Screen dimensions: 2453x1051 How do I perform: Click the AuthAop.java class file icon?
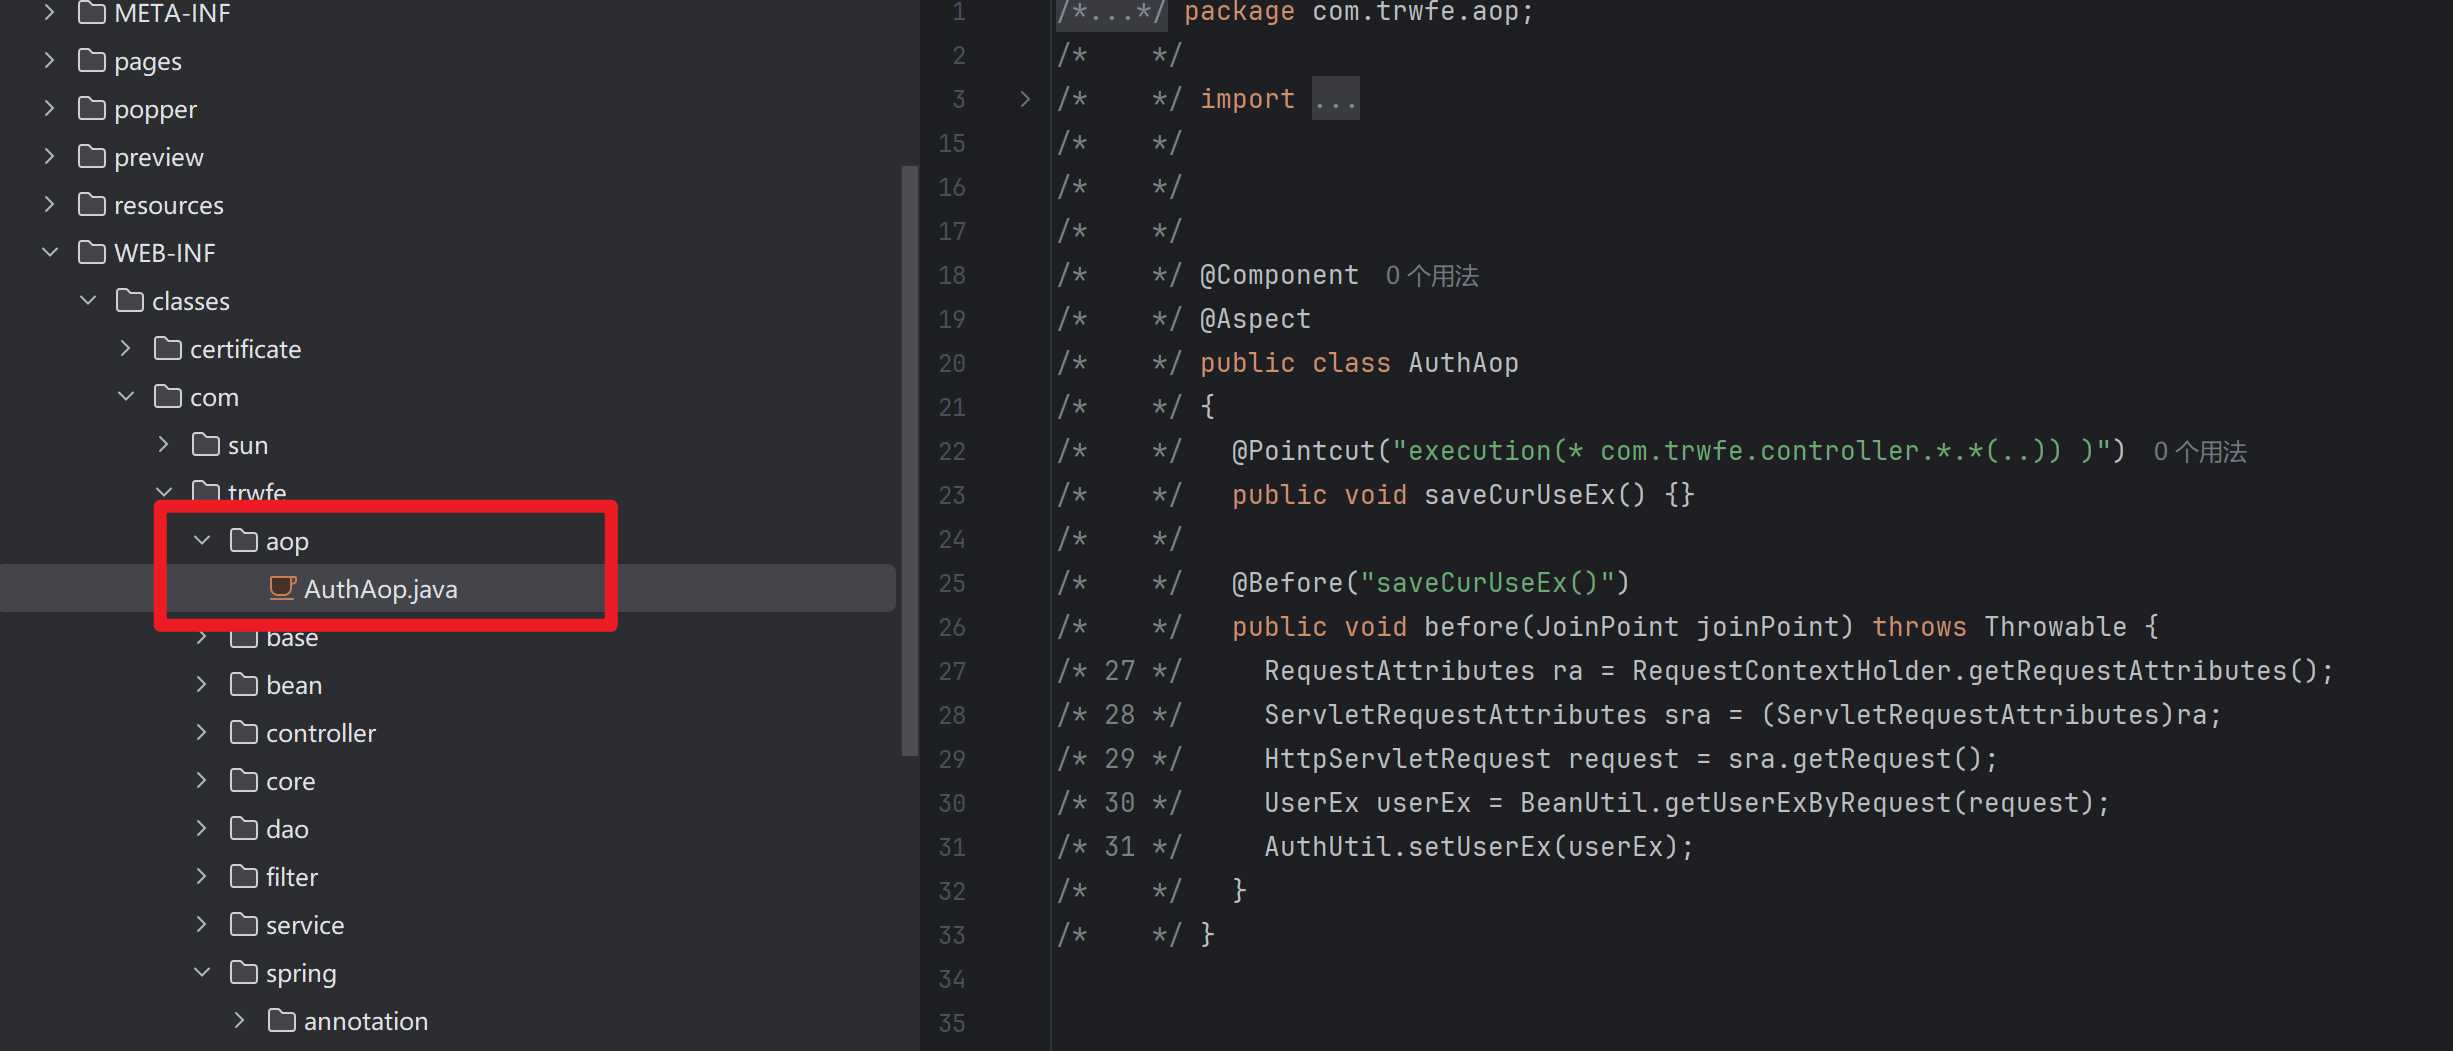[x=283, y=589]
